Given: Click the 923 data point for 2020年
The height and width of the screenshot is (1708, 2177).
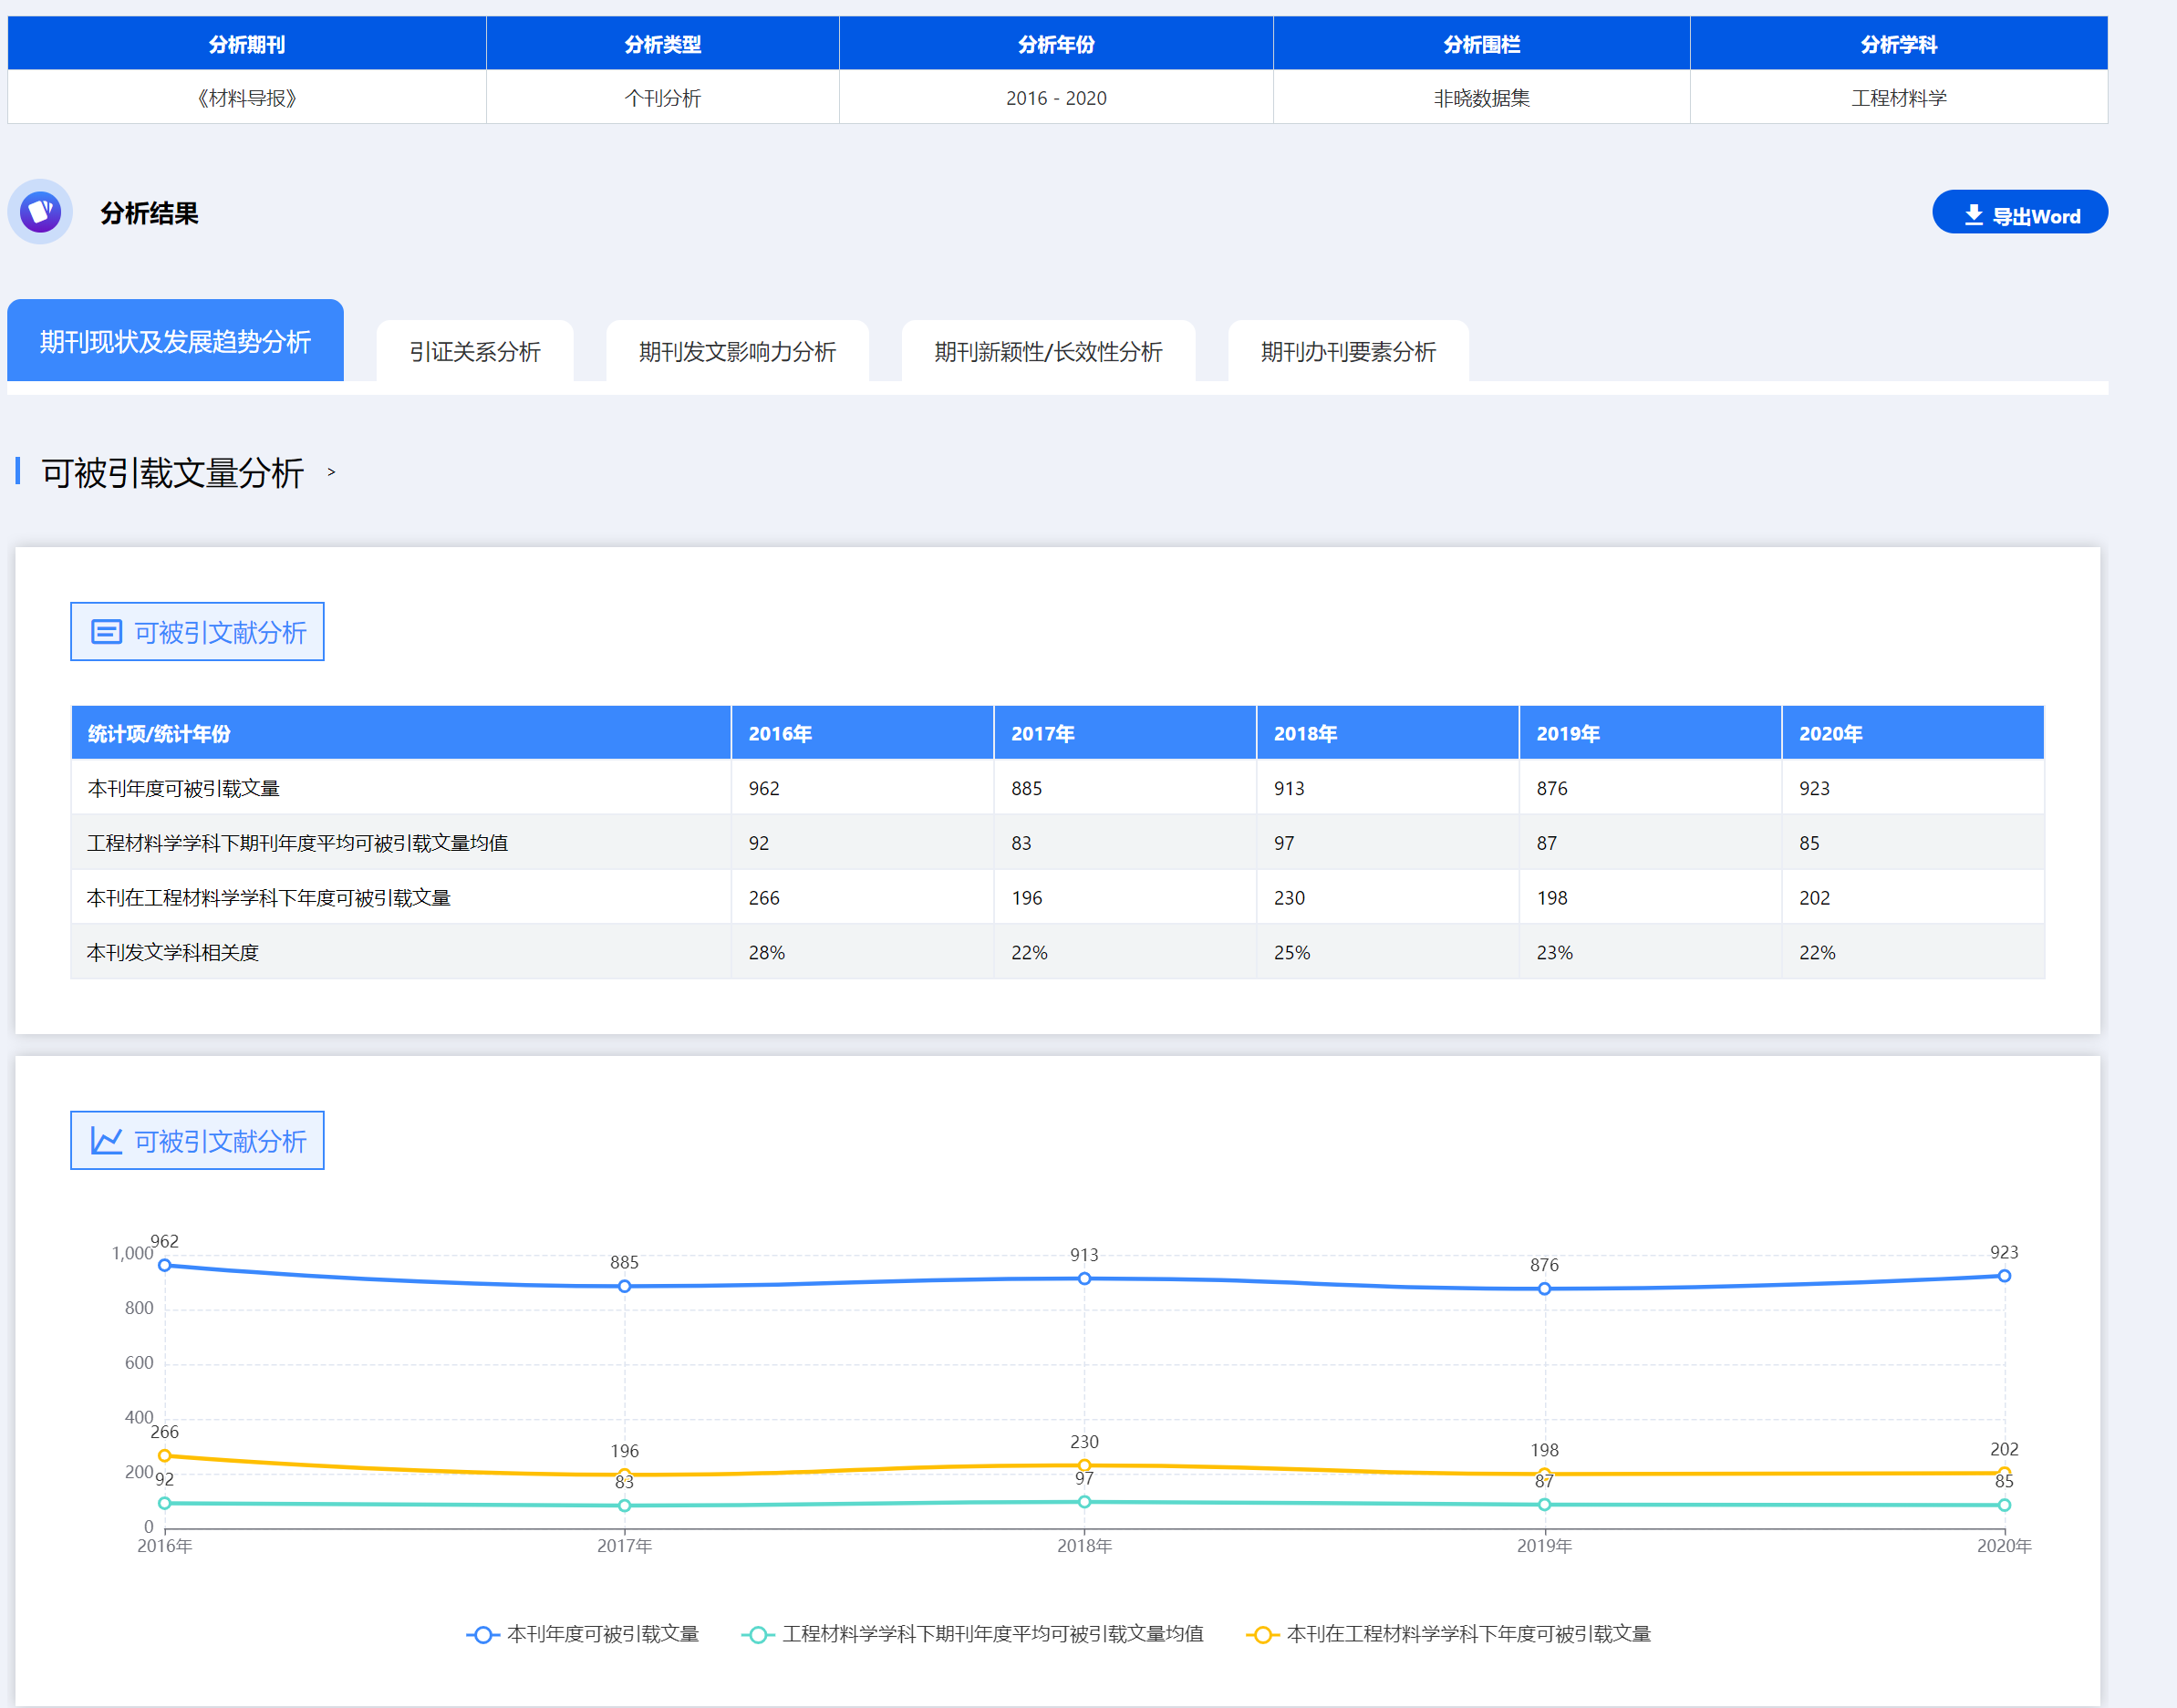Looking at the screenshot, I should pos(2004,1276).
